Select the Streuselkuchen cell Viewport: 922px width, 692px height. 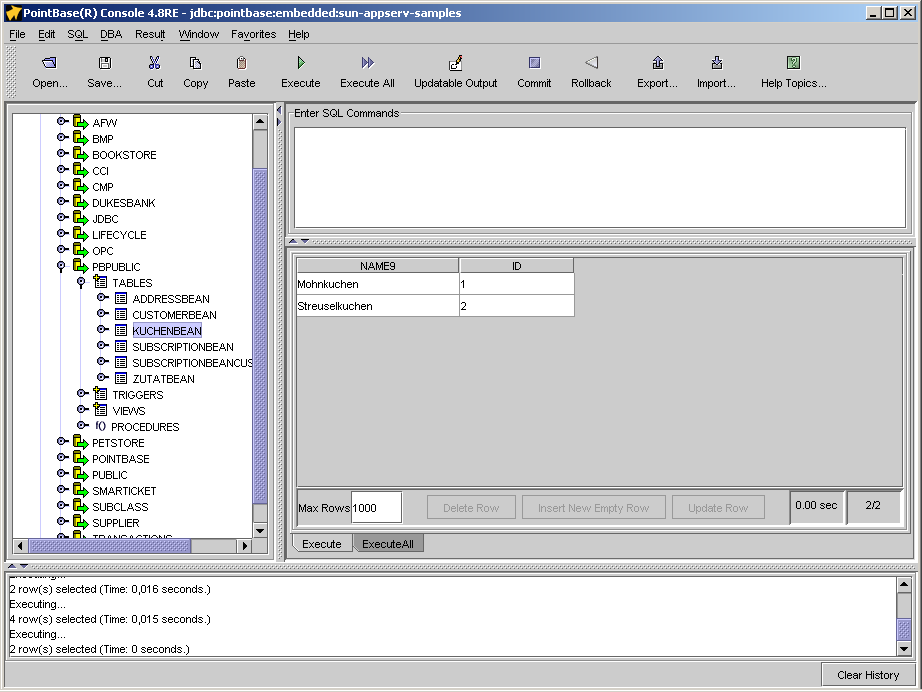(378, 306)
